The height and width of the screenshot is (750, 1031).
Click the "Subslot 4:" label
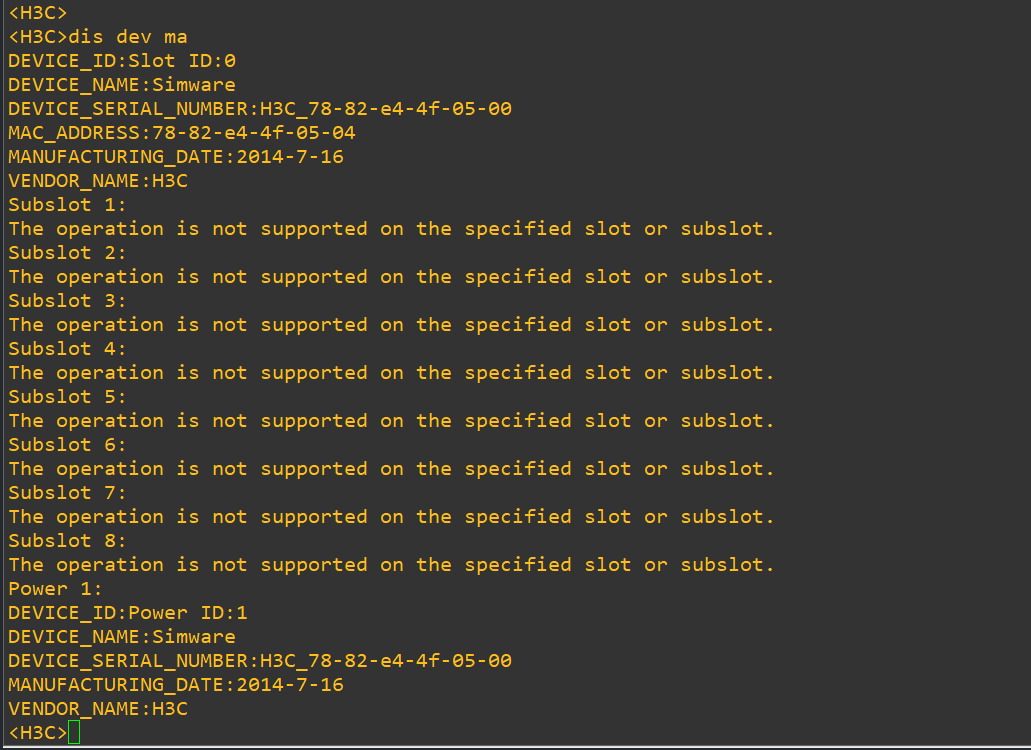pyautogui.click(x=68, y=349)
